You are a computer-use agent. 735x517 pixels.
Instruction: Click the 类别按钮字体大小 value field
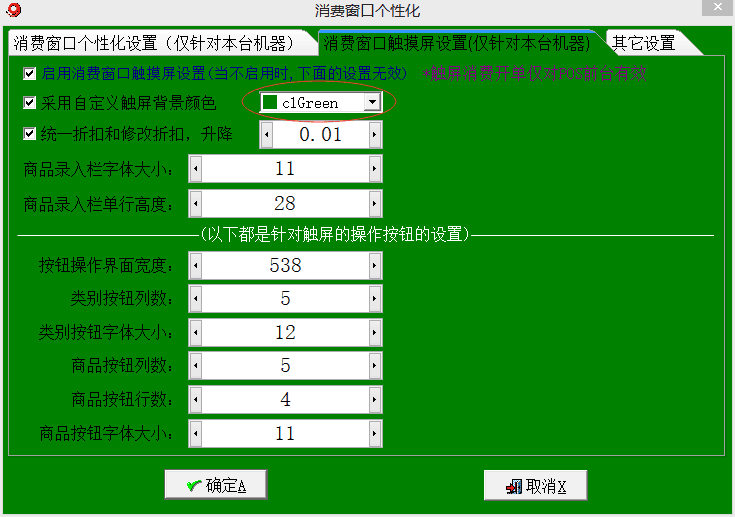pyautogui.click(x=284, y=333)
